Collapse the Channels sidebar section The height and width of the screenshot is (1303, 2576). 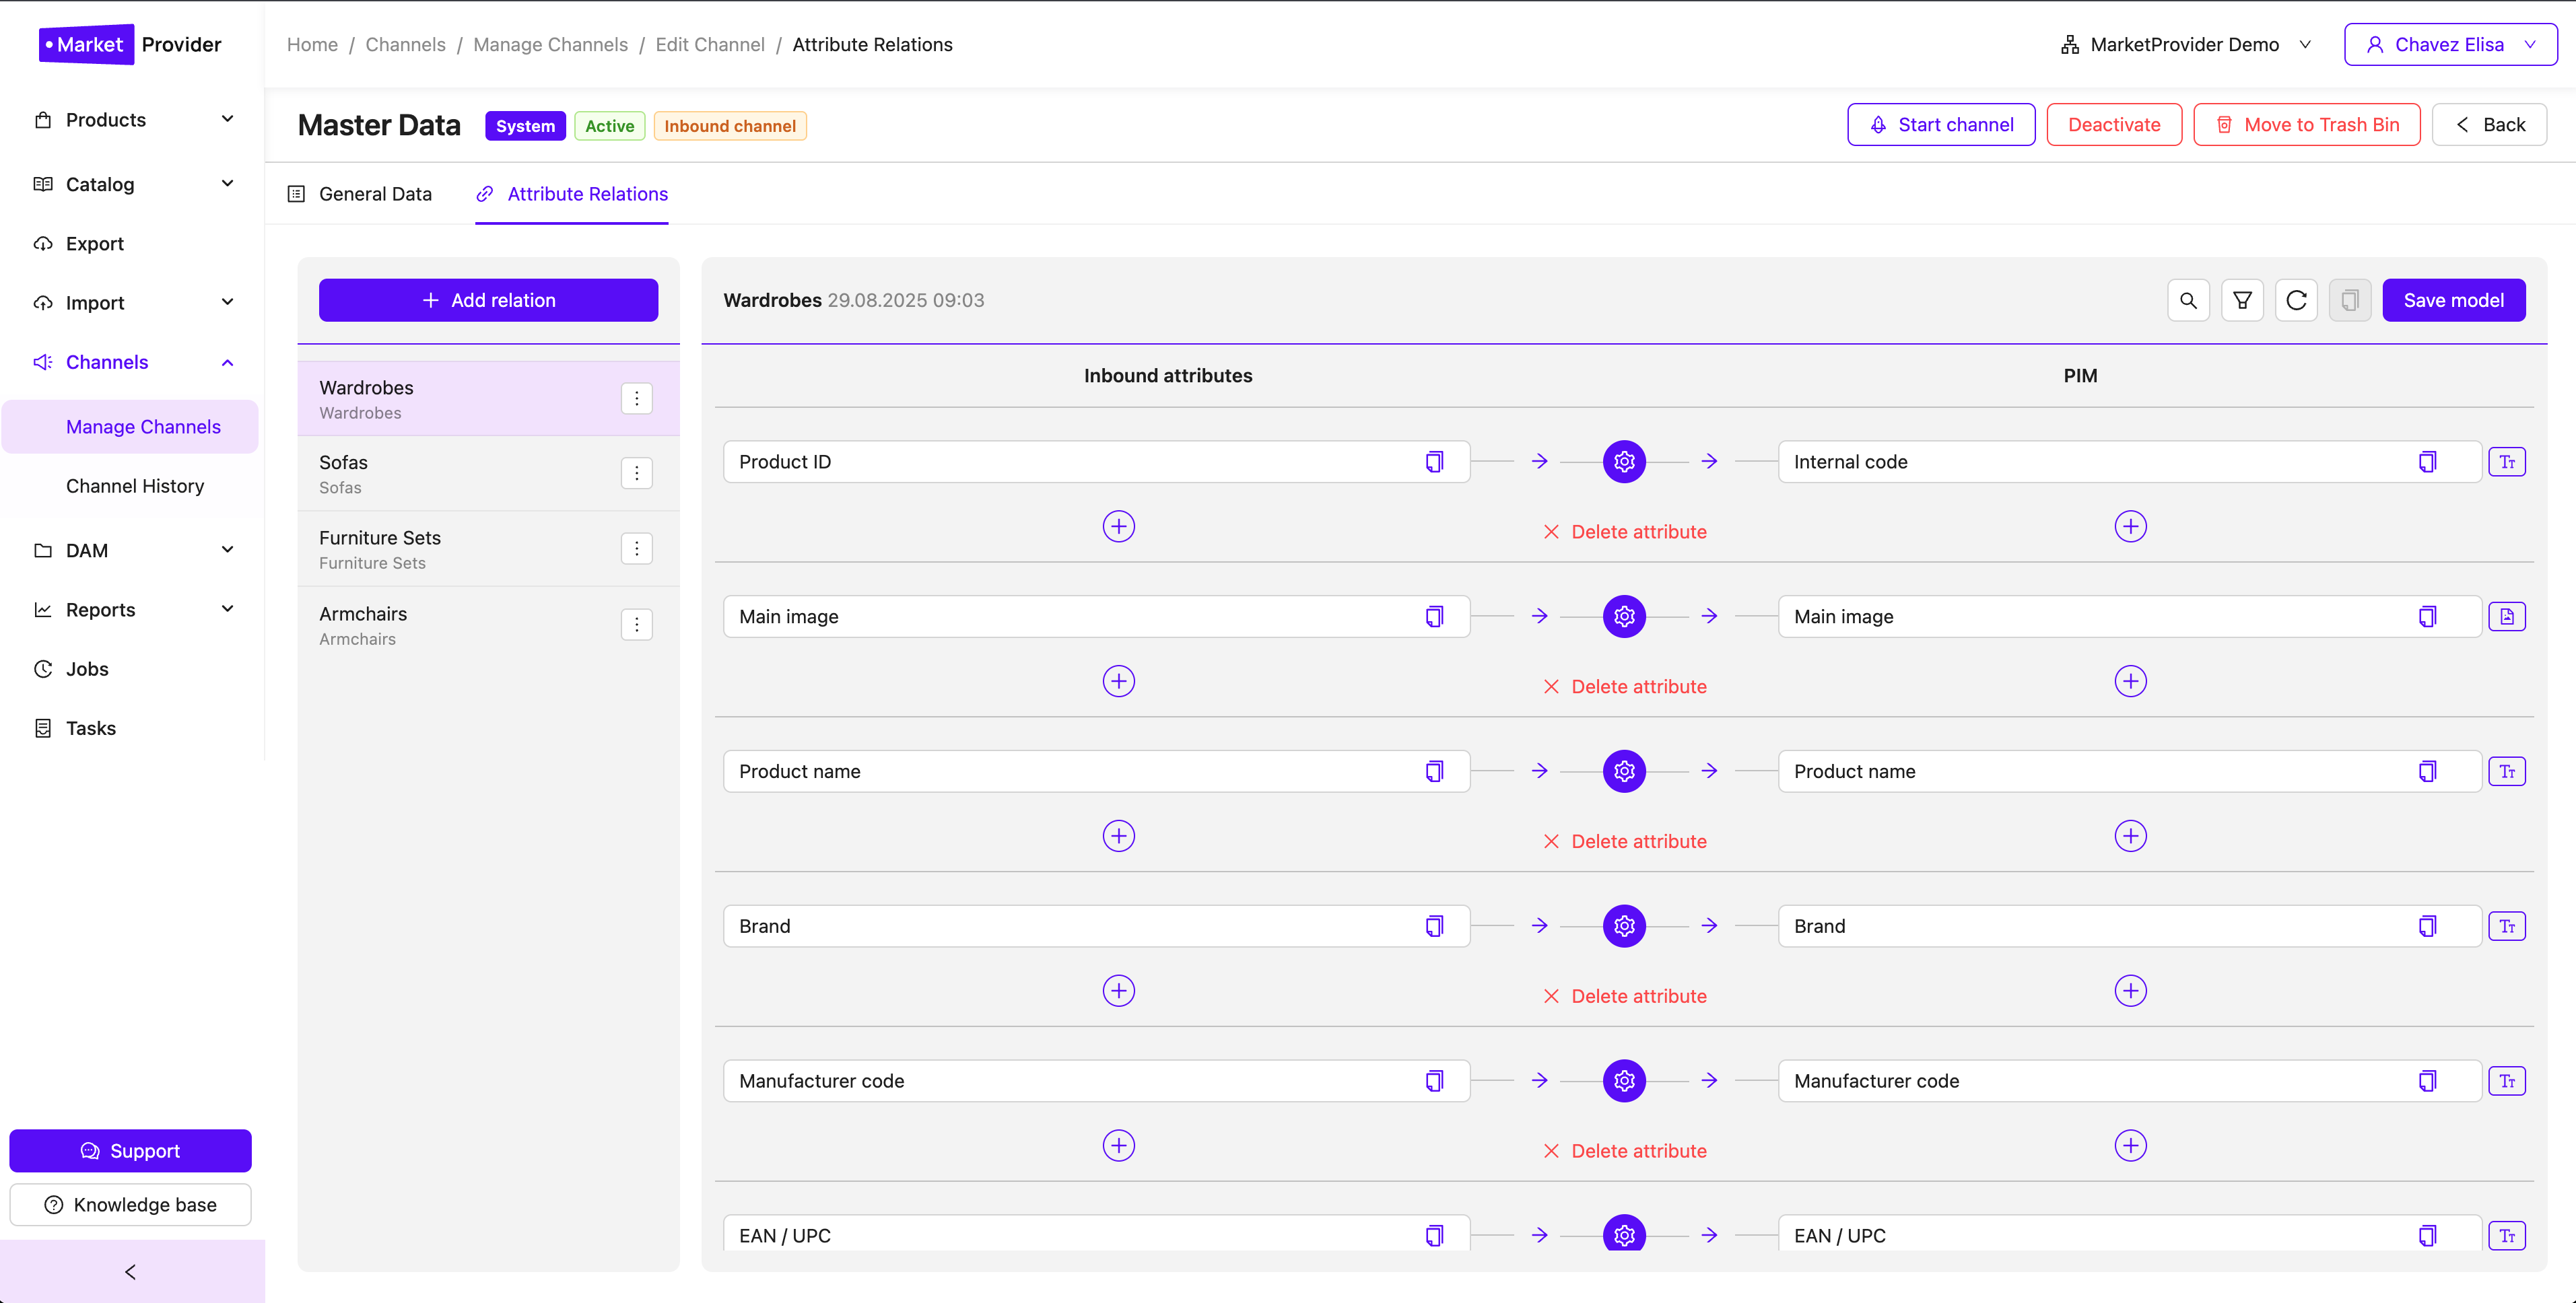[x=227, y=363]
